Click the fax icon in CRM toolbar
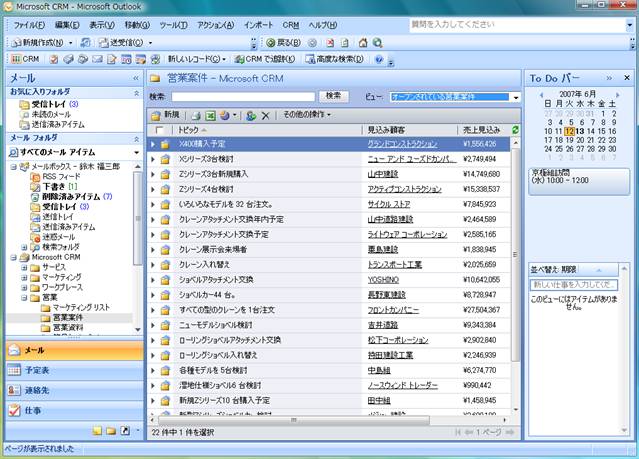This screenshot has width=639, height=459. pyautogui.click(x=68, y=60)
